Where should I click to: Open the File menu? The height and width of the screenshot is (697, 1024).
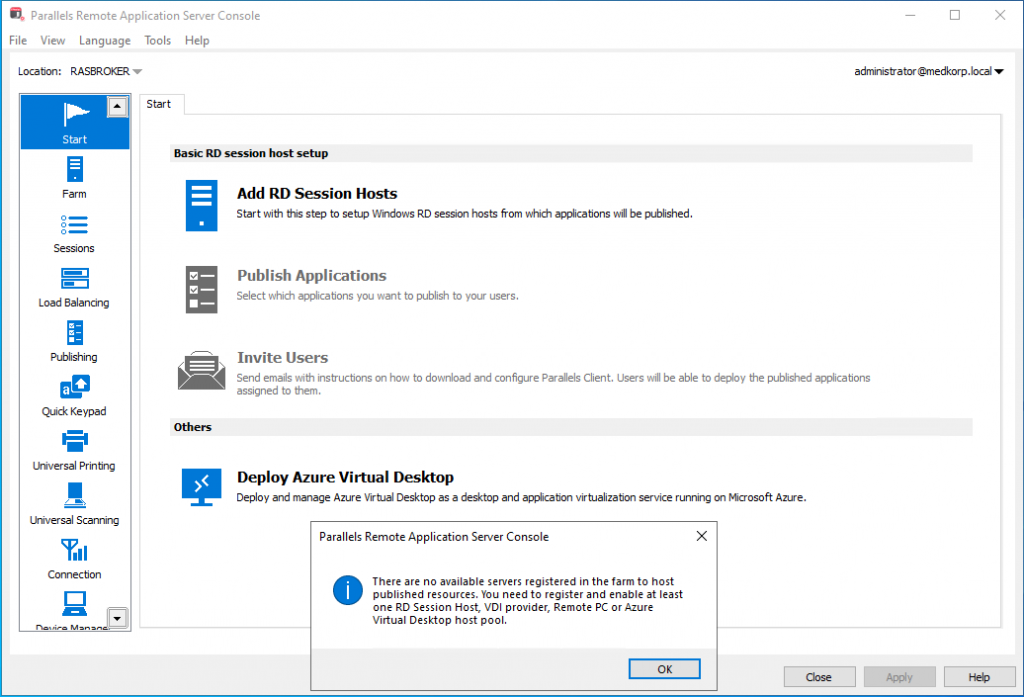(18, 41)
